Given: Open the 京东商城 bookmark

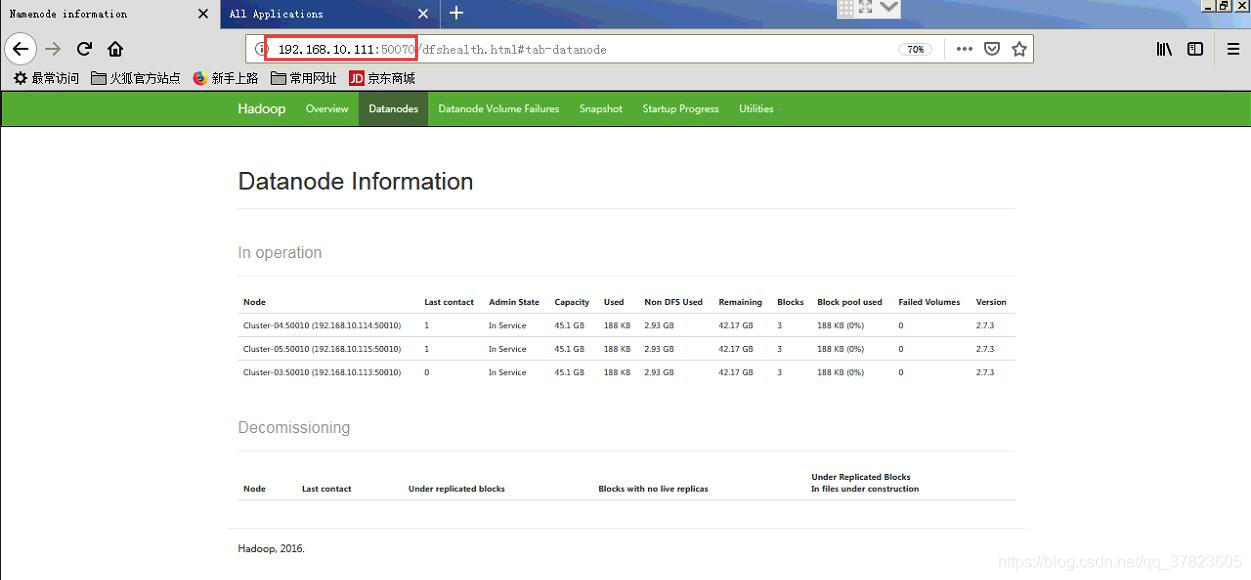Looking at the screenshot, I should point(382,78).
